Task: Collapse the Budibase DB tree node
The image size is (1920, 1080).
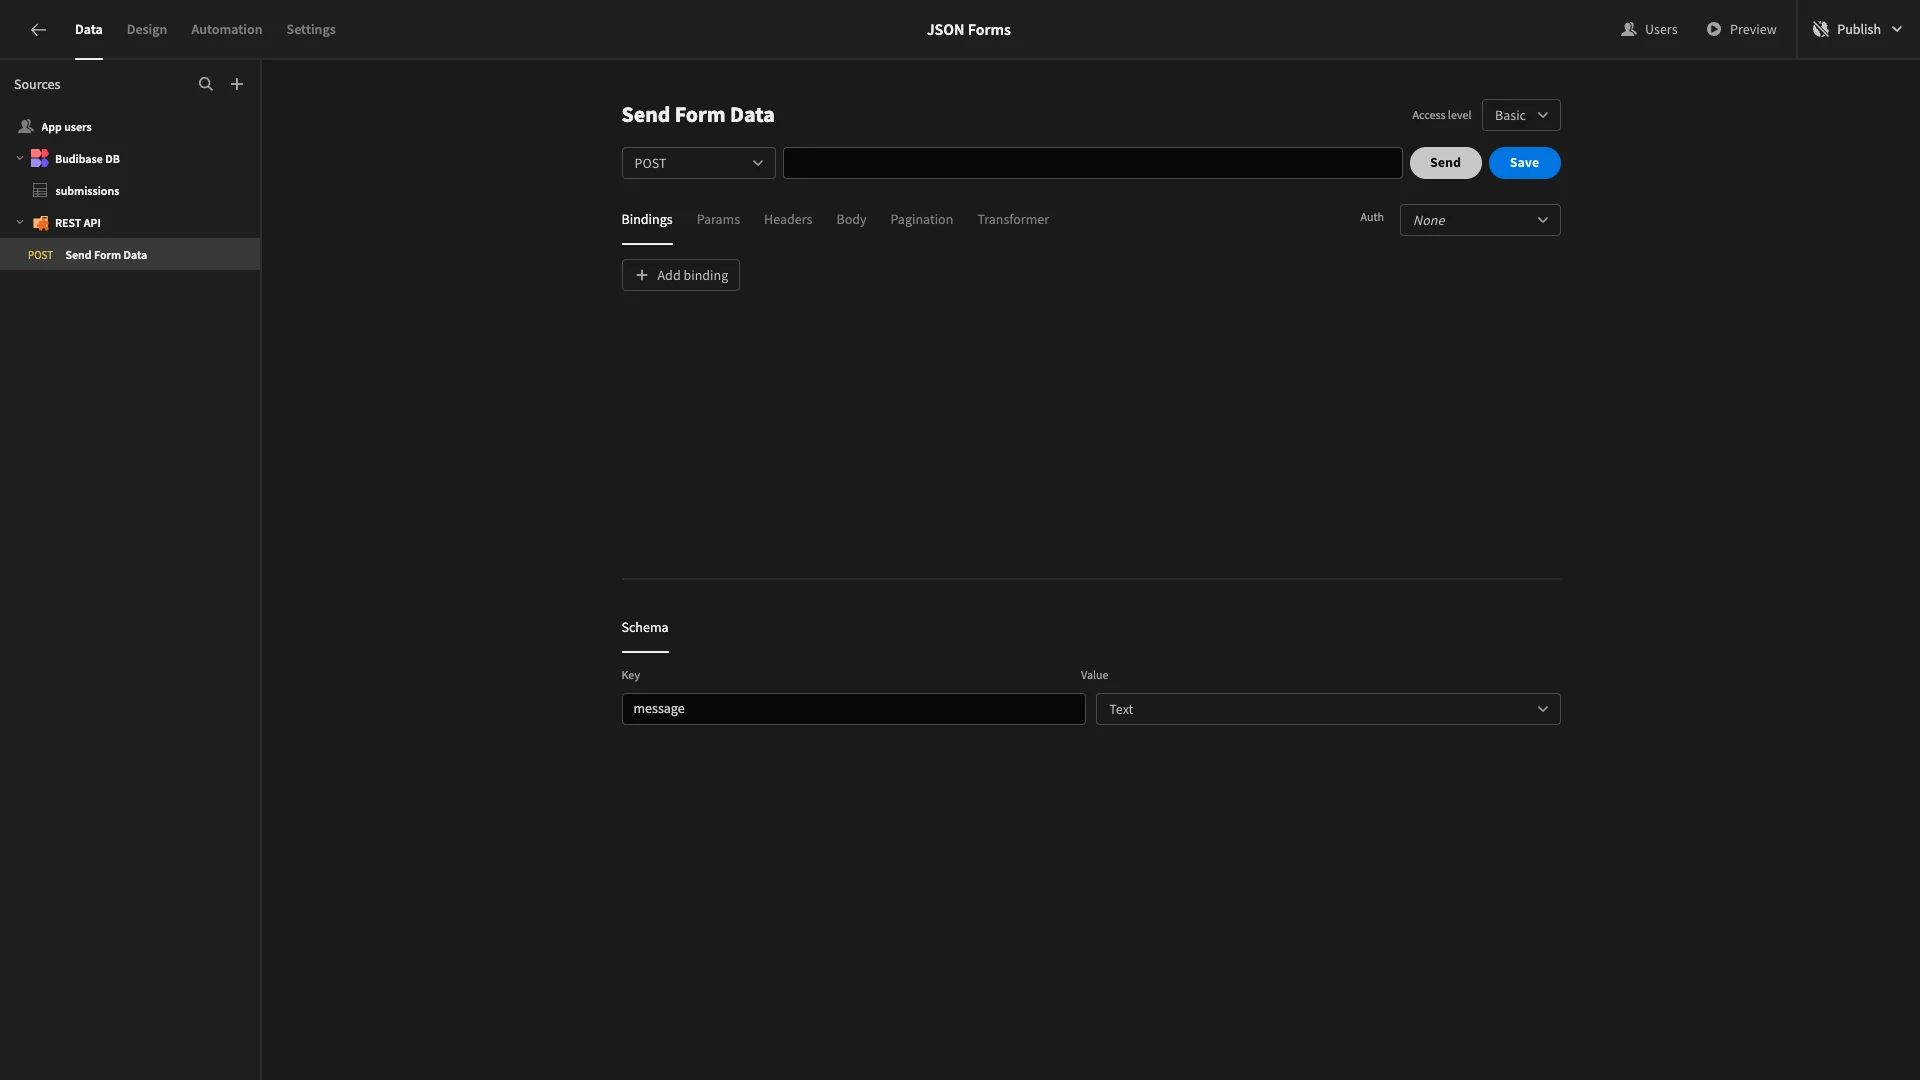Action: pyautogui.click(x=20, y=158)
